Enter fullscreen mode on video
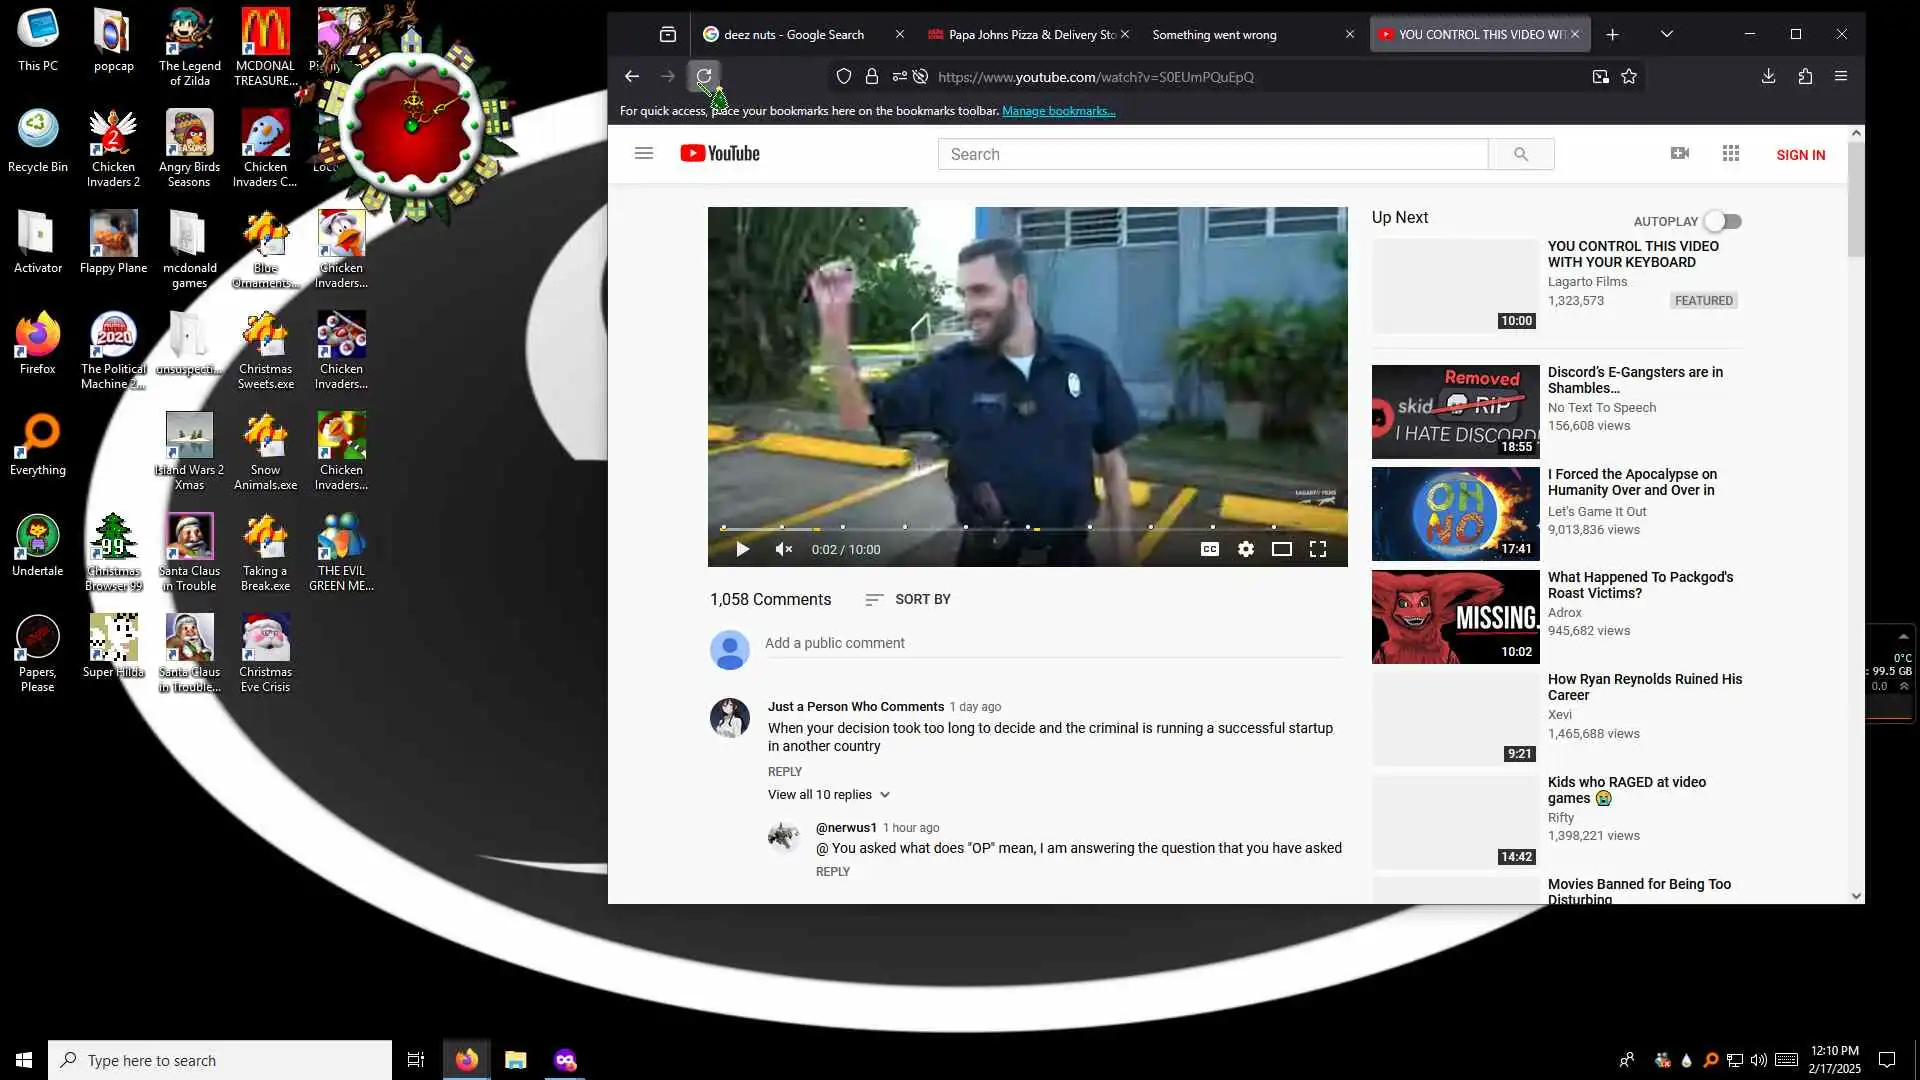 1318,549
